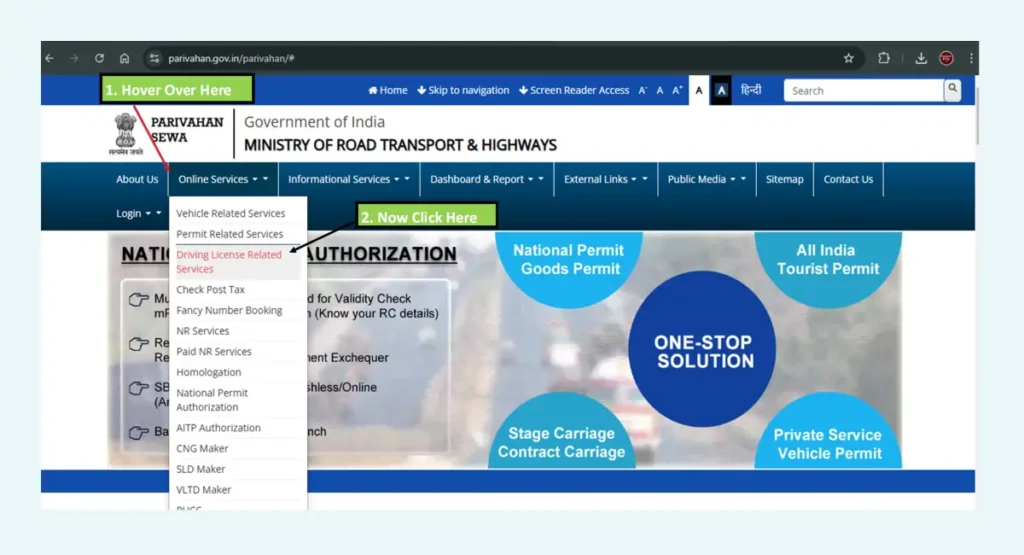The width and height of the screenshot is (1024, 555).
Task: Expand the Informational Services dropdown
Action: (x=349, y=179)
